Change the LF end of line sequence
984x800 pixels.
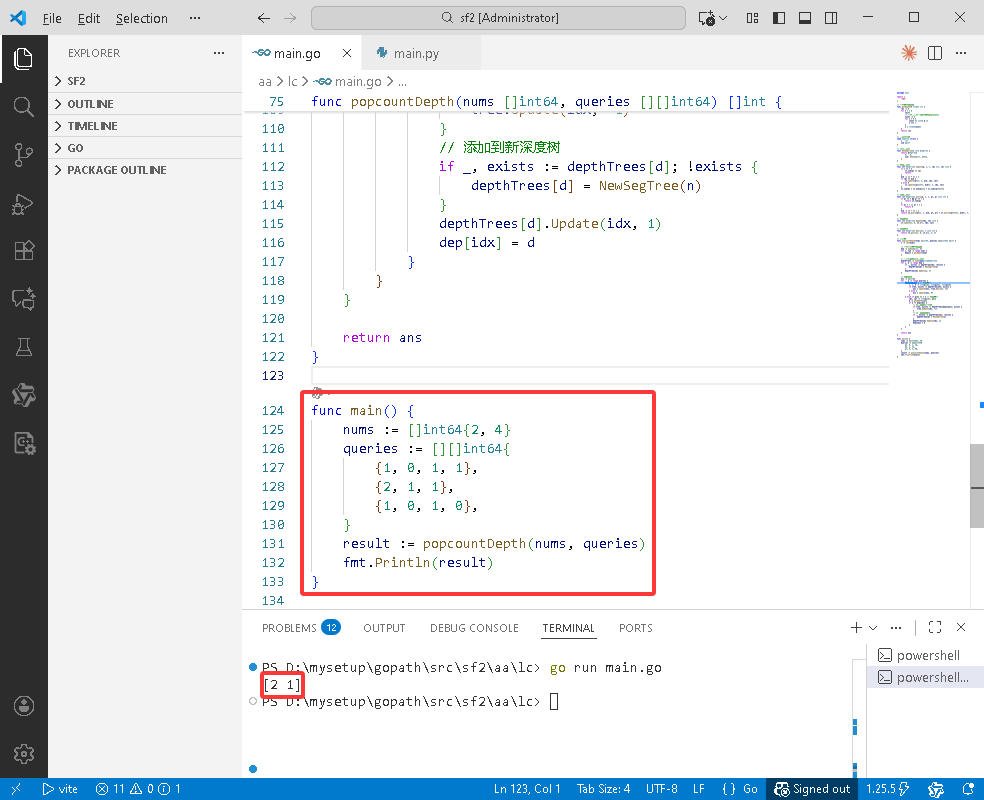coord(699,789)
